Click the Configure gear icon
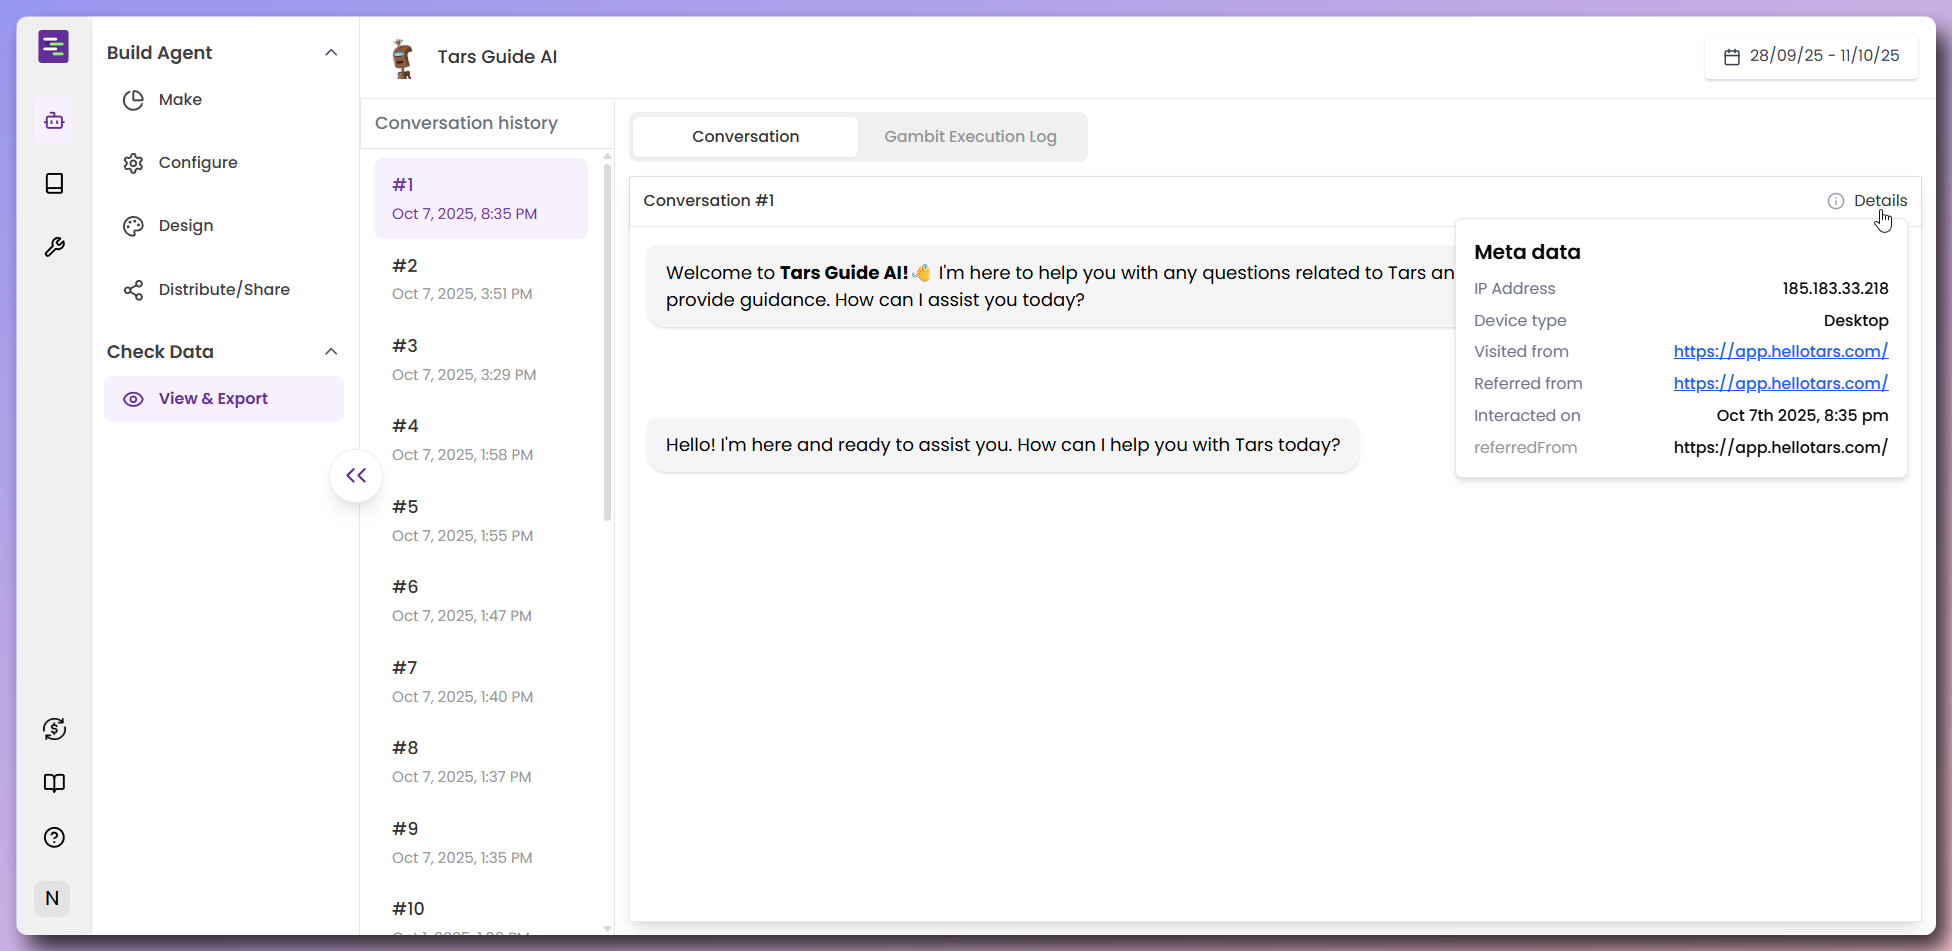 [133, 163]
